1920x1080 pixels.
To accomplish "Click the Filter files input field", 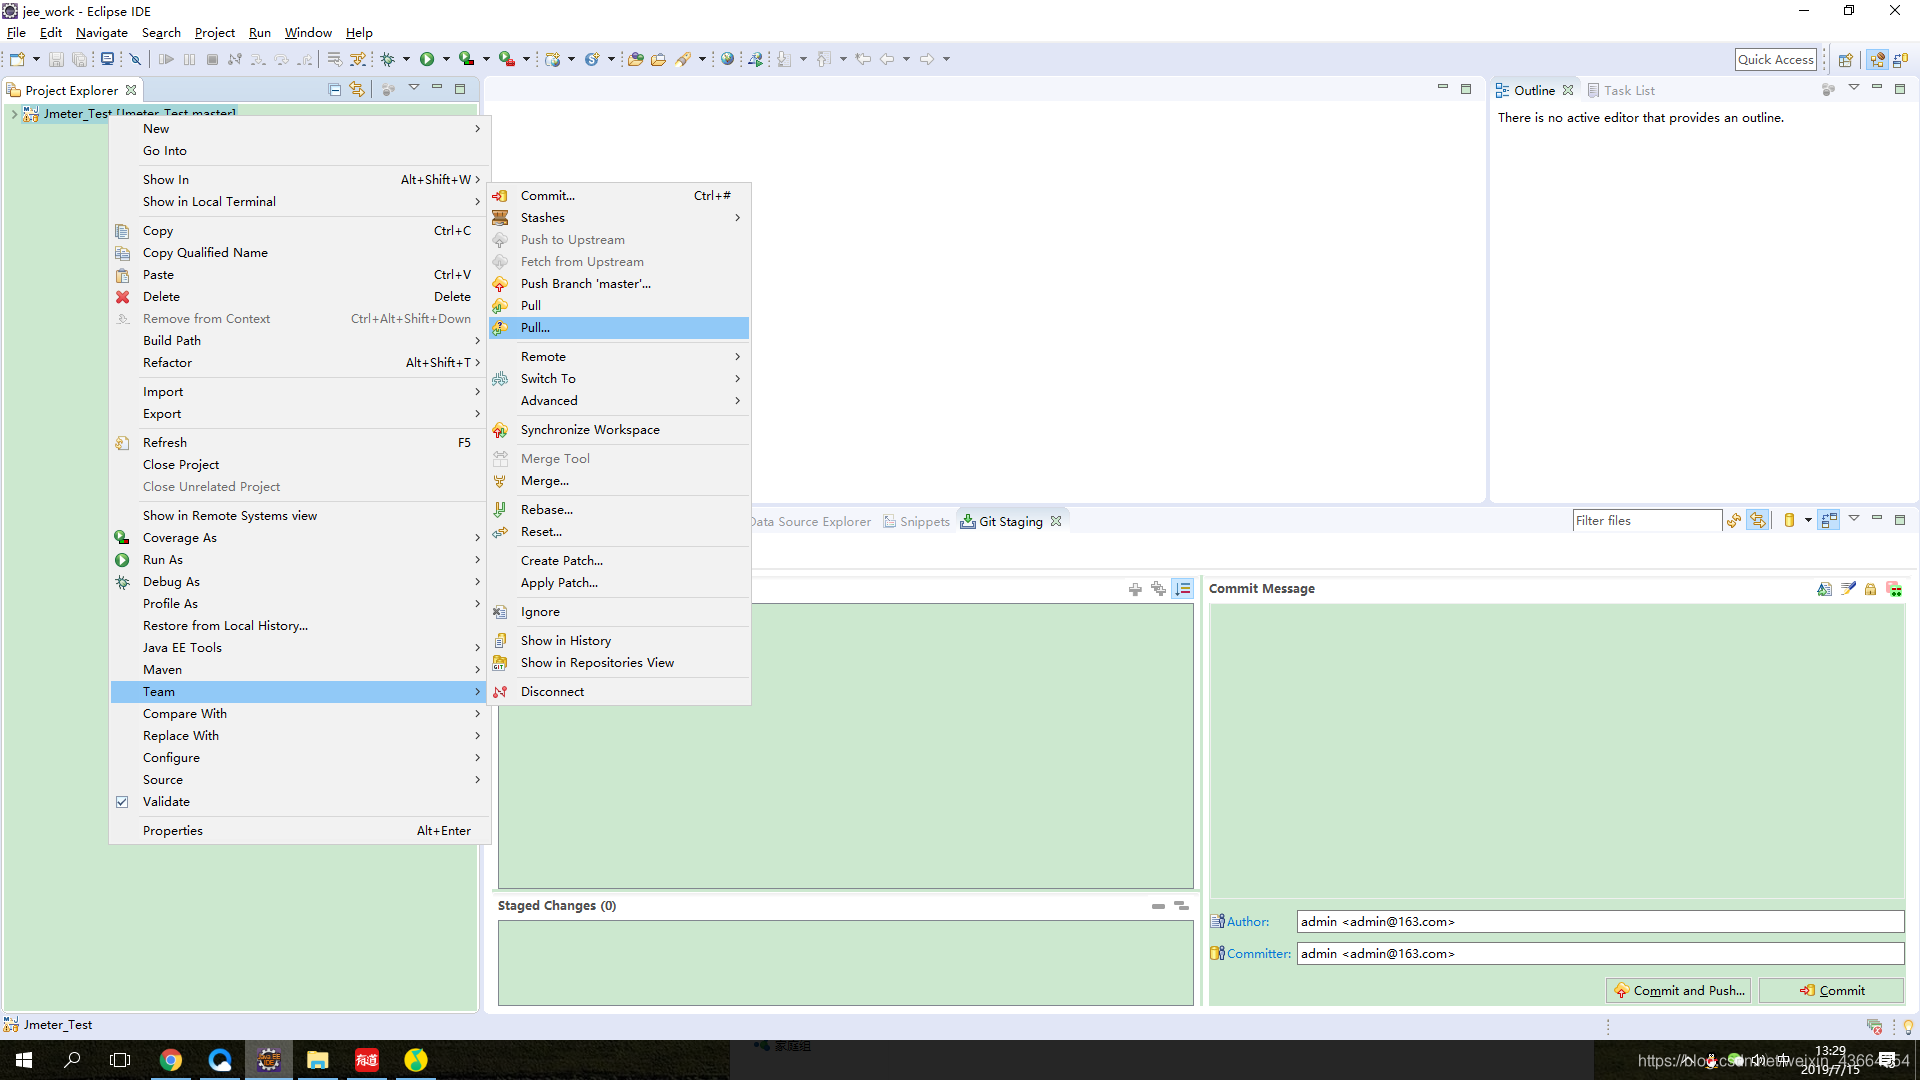I will pos(1646,520).
